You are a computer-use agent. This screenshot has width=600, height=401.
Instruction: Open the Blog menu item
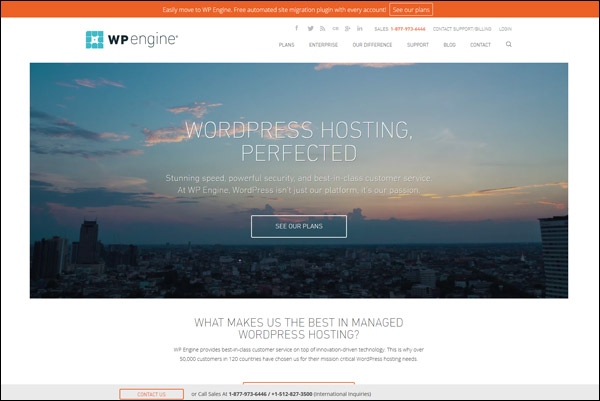pos(450,45)
